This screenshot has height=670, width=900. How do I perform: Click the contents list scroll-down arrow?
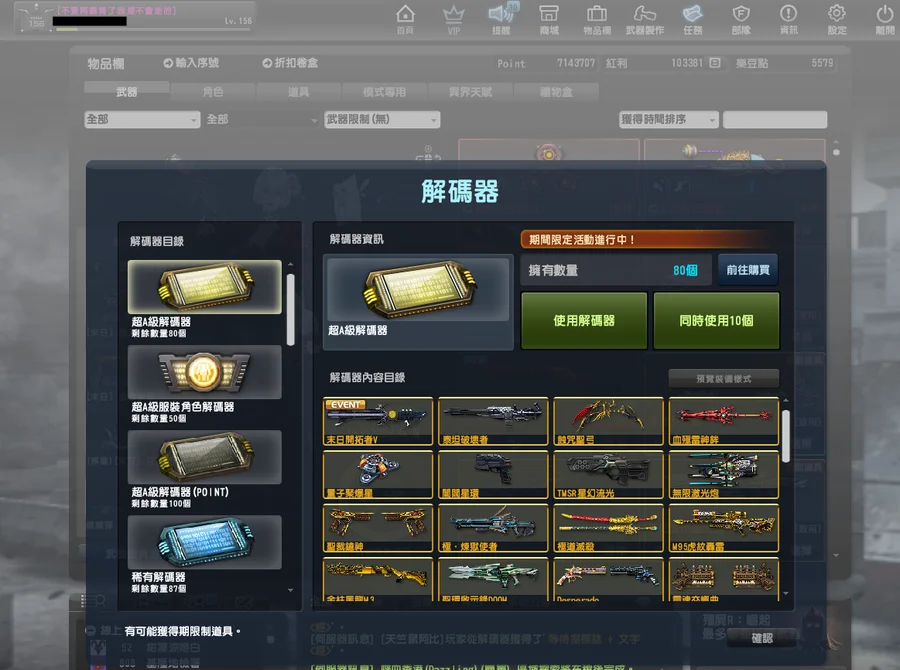(786, 594)
